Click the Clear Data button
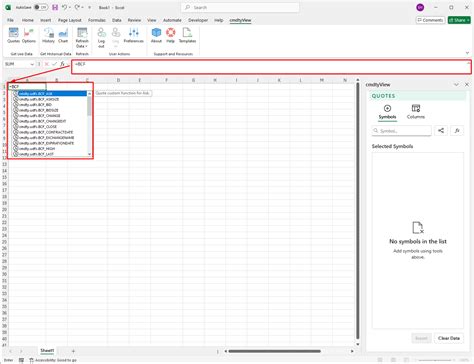The width and height of the screenshot is (474, 364). [449, 338]
